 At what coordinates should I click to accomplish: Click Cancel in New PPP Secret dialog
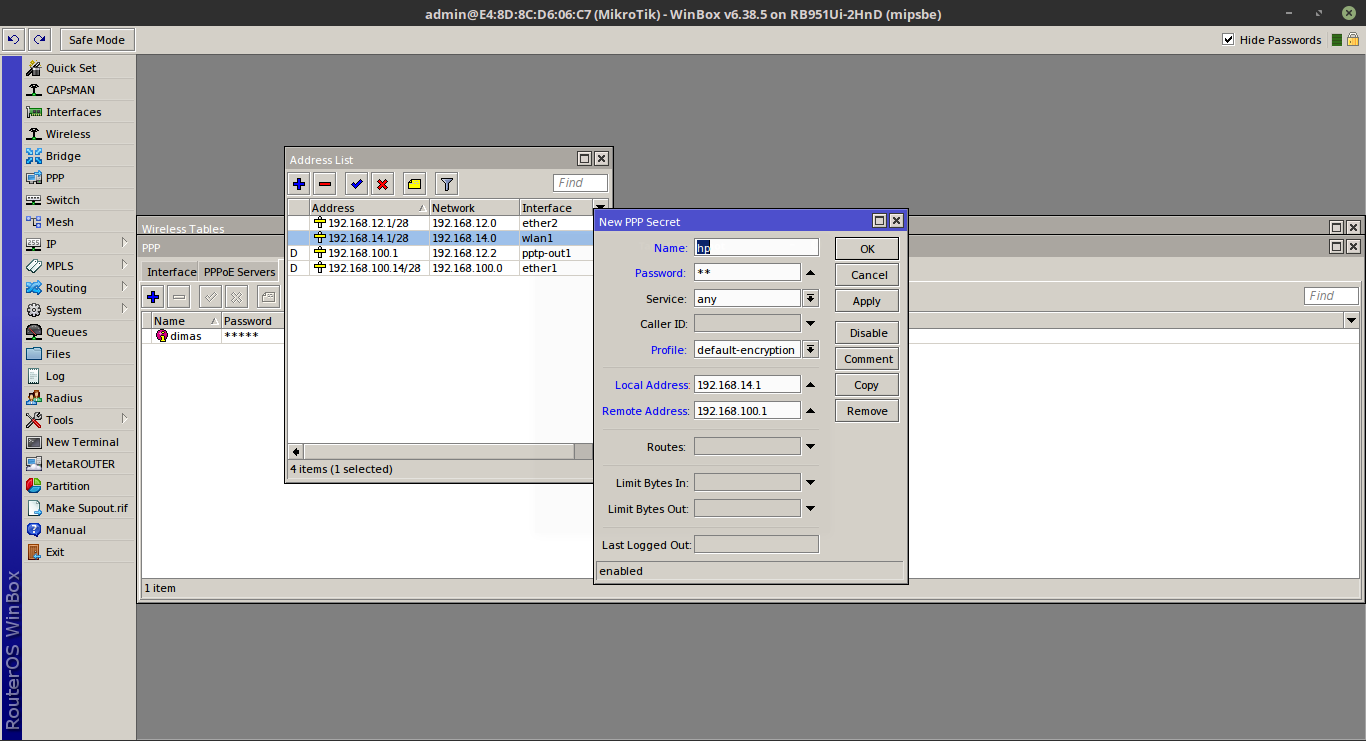click(x=867, y=275)
